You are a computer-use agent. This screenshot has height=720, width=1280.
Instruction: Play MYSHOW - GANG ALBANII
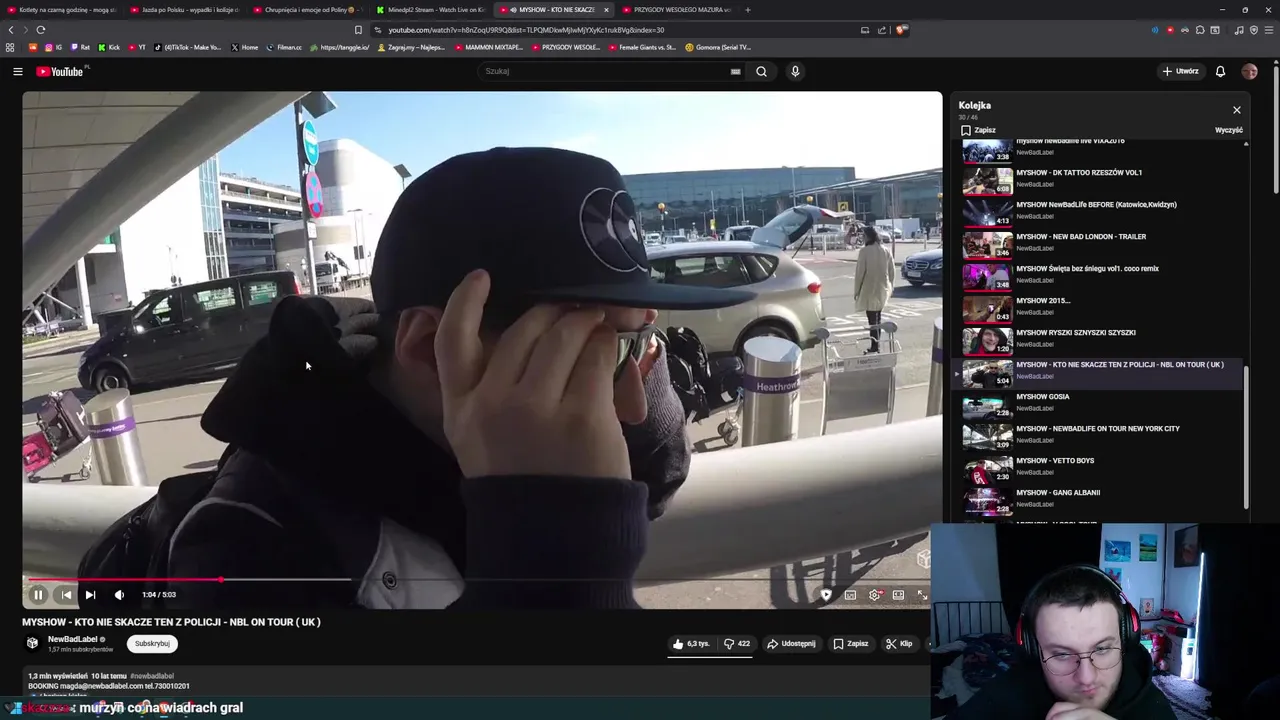click(1100, 500)
